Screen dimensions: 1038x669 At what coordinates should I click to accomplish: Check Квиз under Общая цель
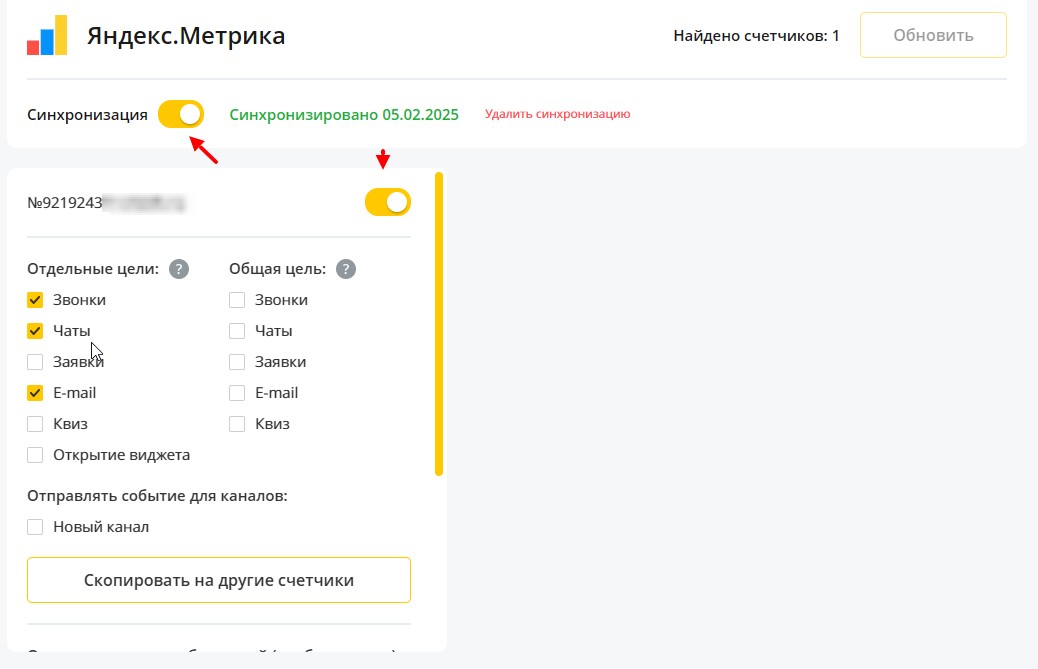237,424
